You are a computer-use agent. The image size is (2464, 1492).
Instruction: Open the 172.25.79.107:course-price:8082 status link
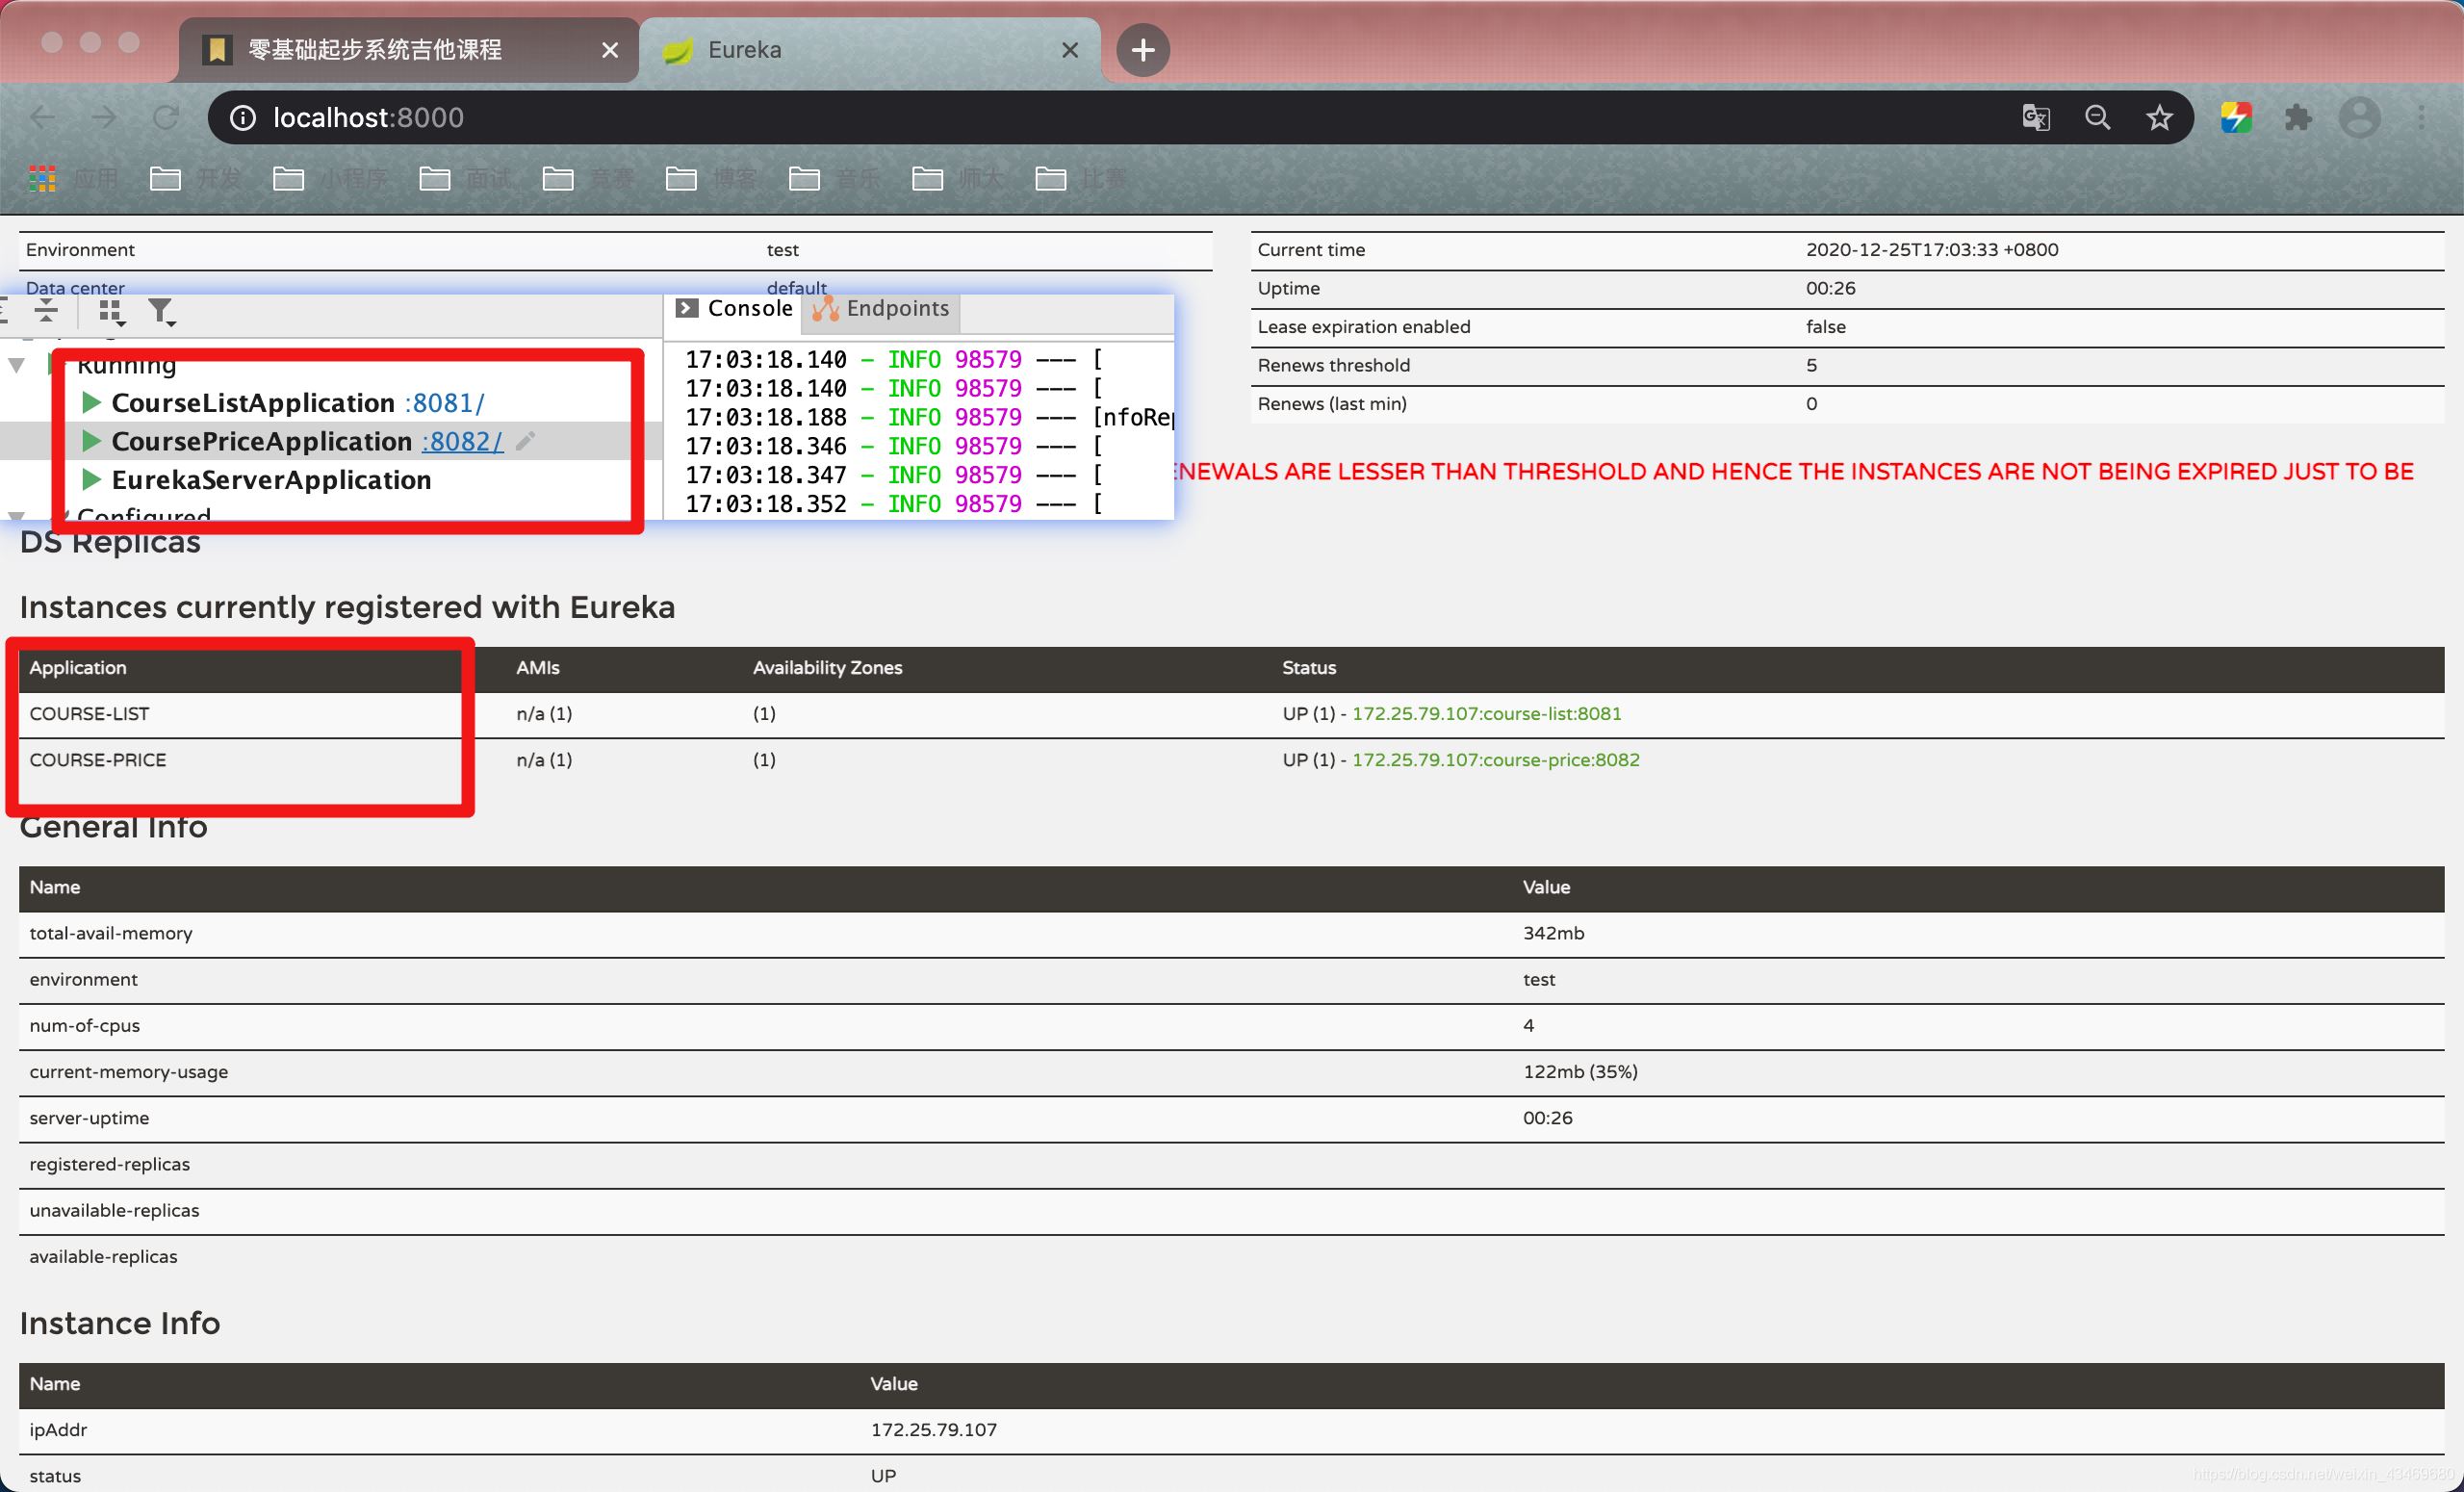[1495, 760]
